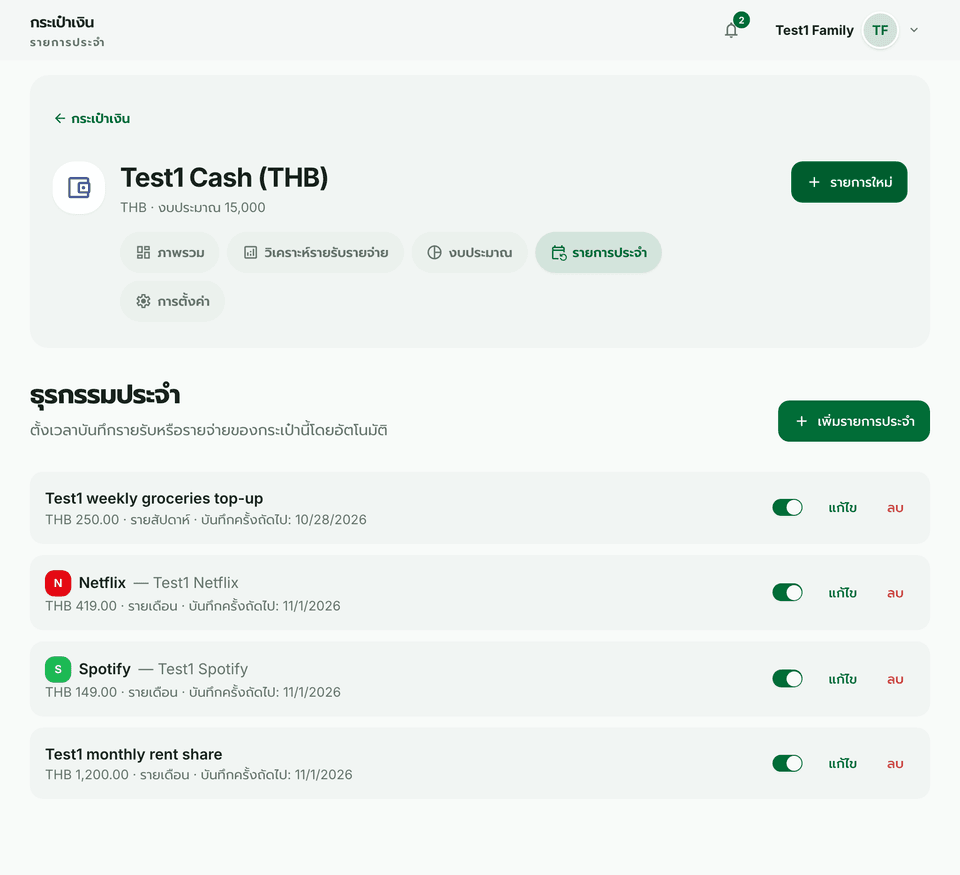Toggle off Test1 weekly groceries top-up
This screenshot has height=875, width=960.
pyautogui.click(x=787, y=508)
